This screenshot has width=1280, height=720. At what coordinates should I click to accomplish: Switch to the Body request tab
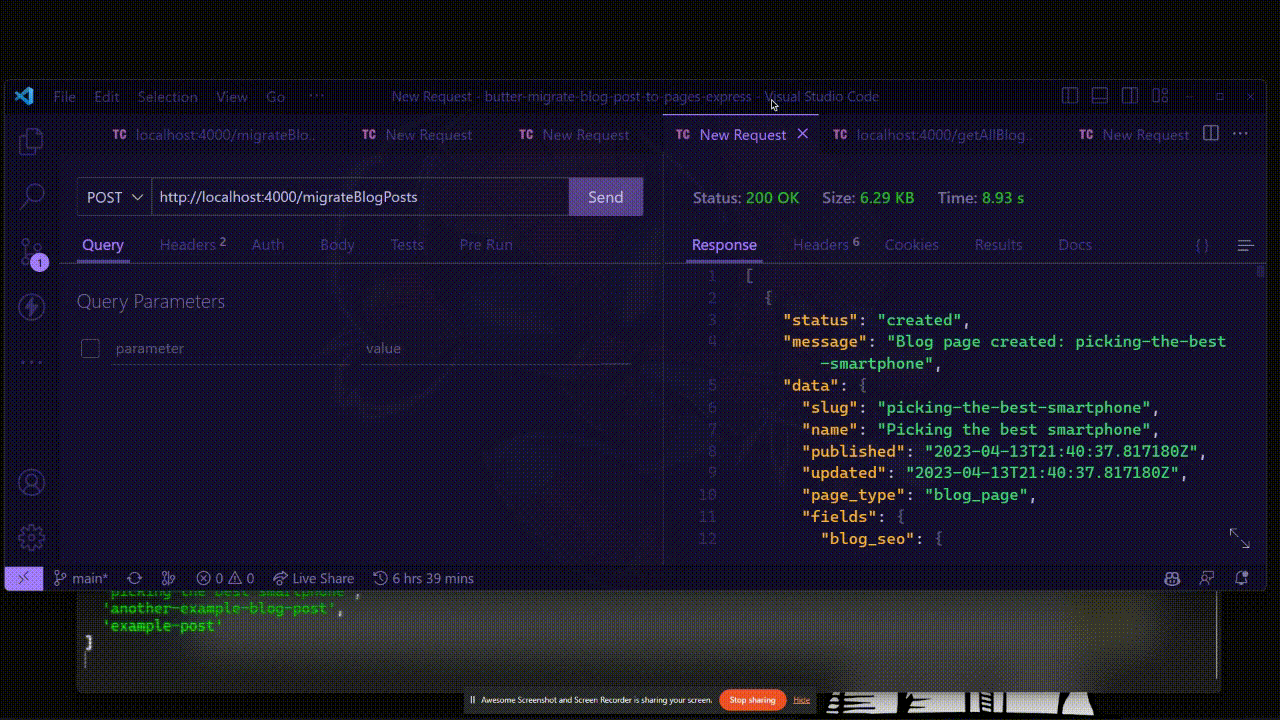click(x=337, y=245)
